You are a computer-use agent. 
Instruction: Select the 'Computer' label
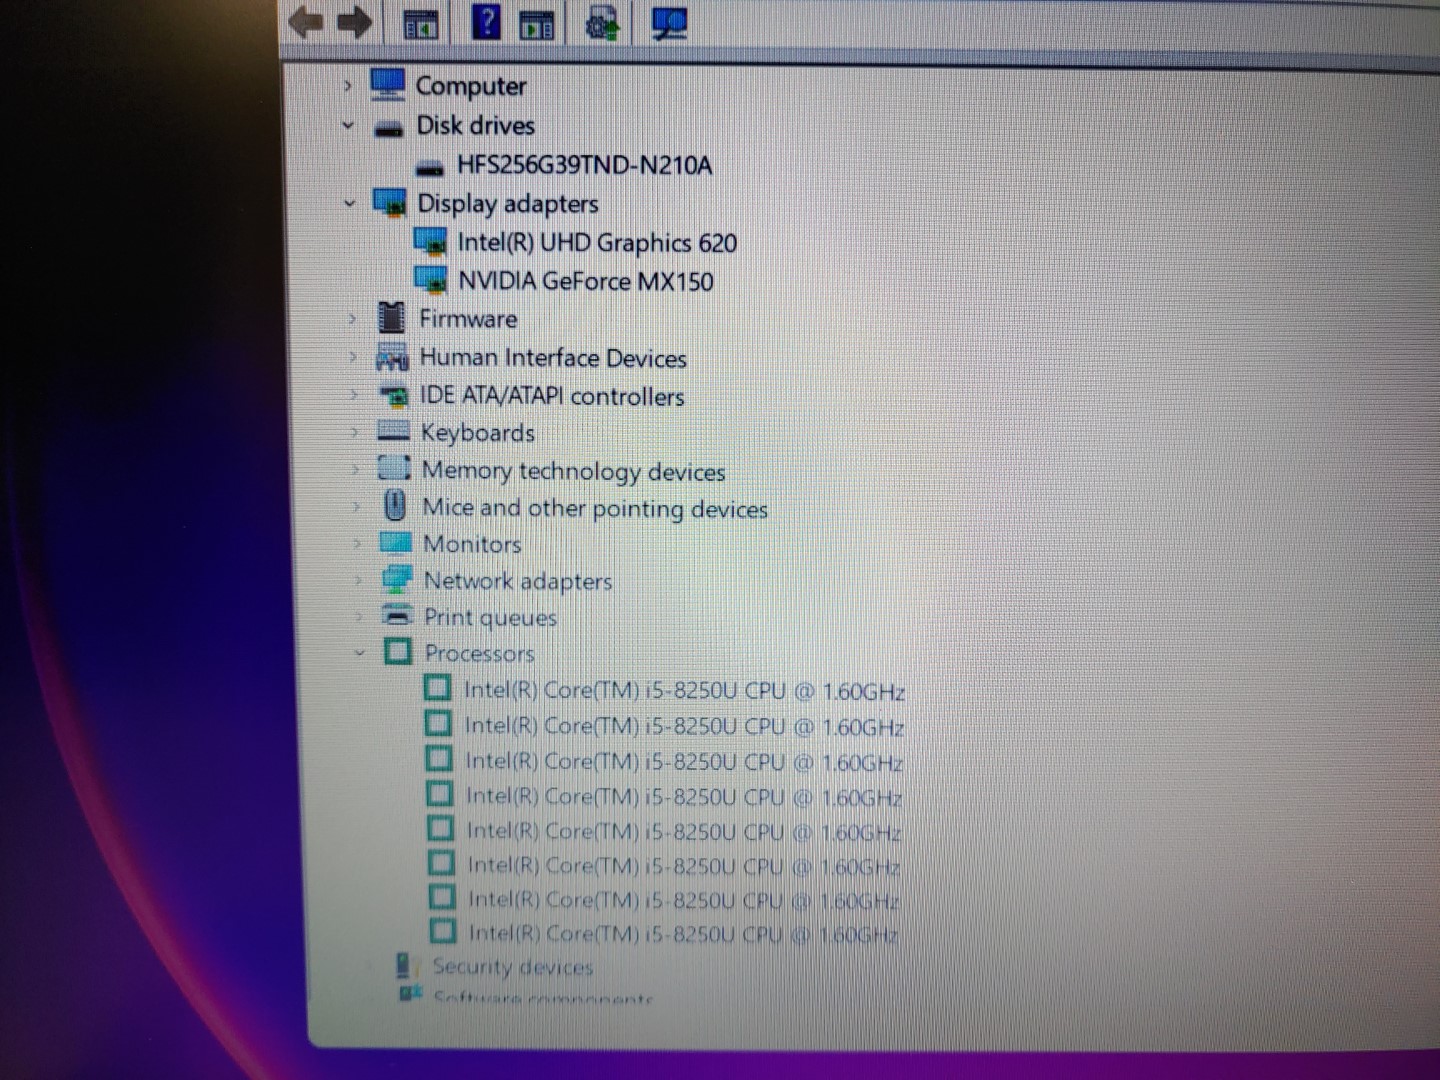coord(471,86)
